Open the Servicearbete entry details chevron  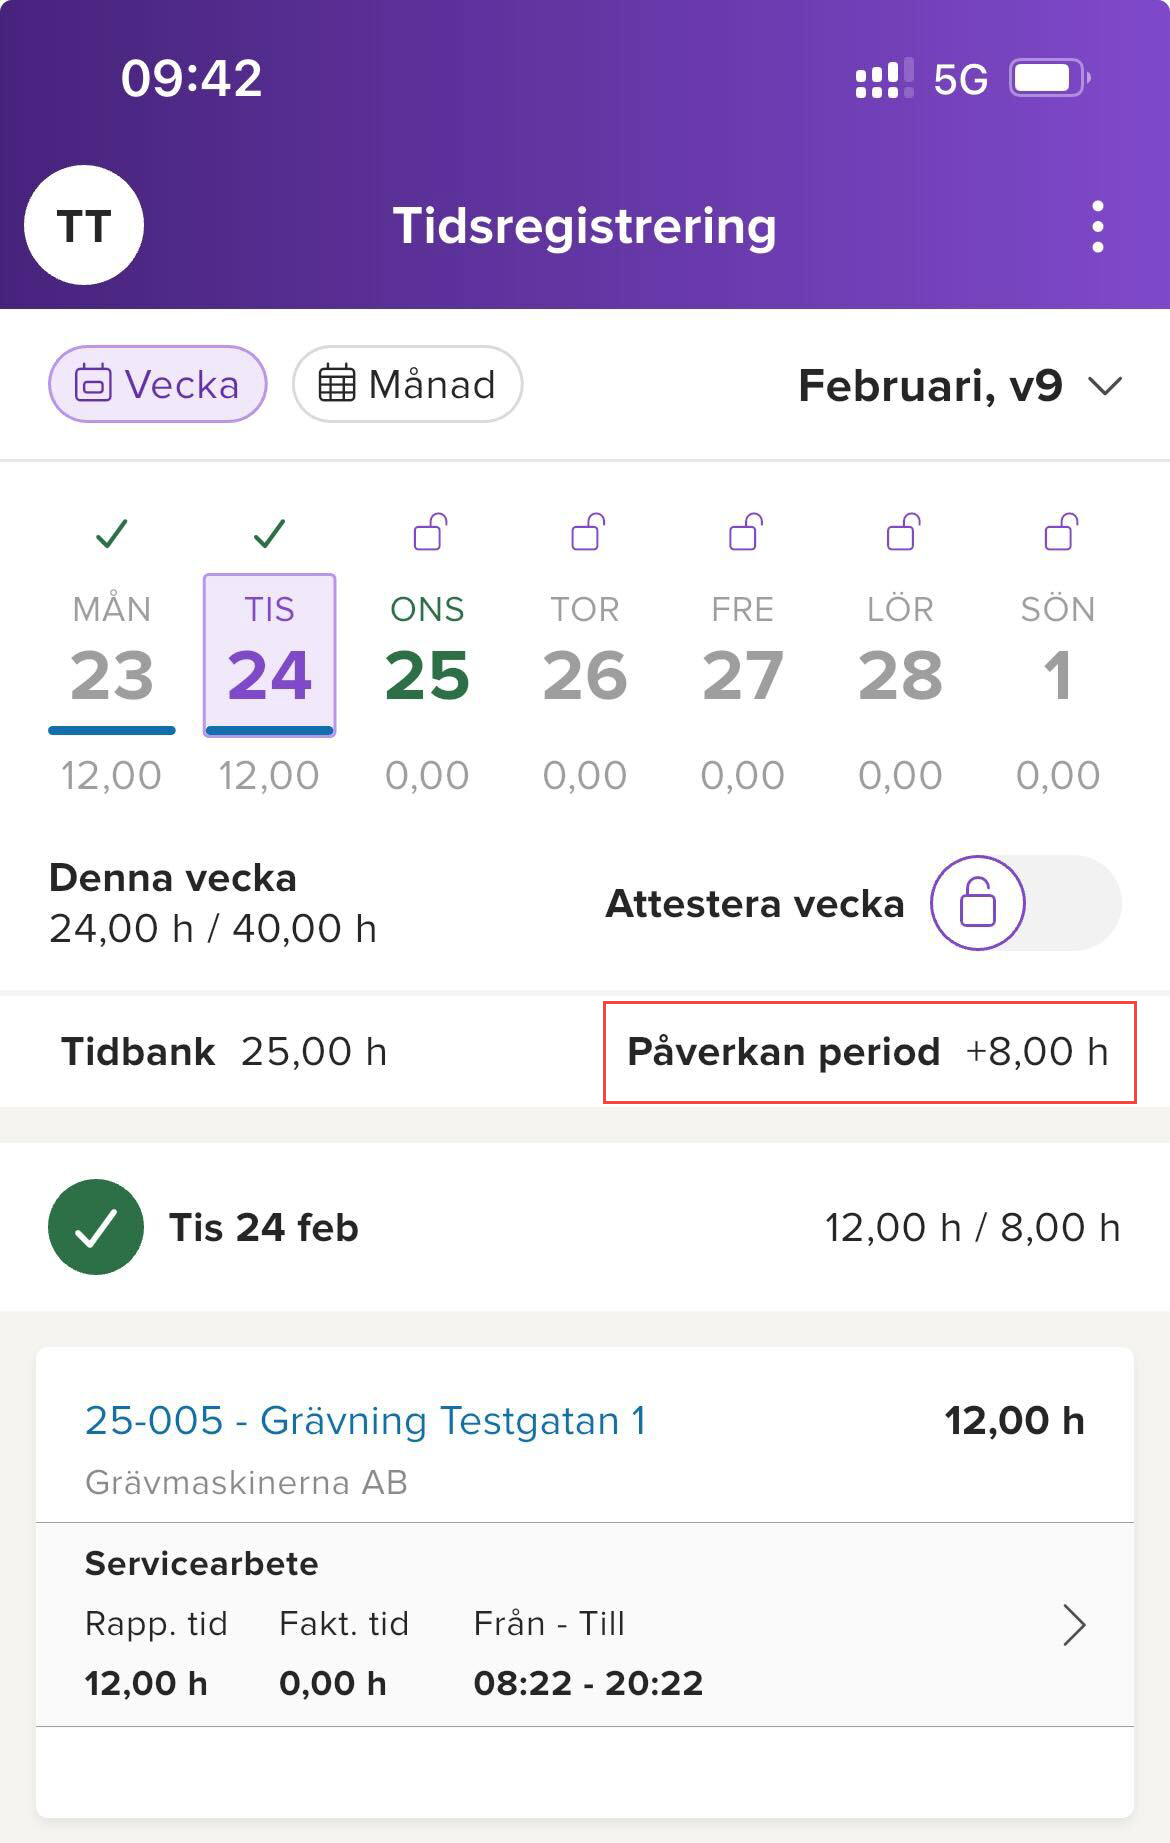coord(1073,1625)
